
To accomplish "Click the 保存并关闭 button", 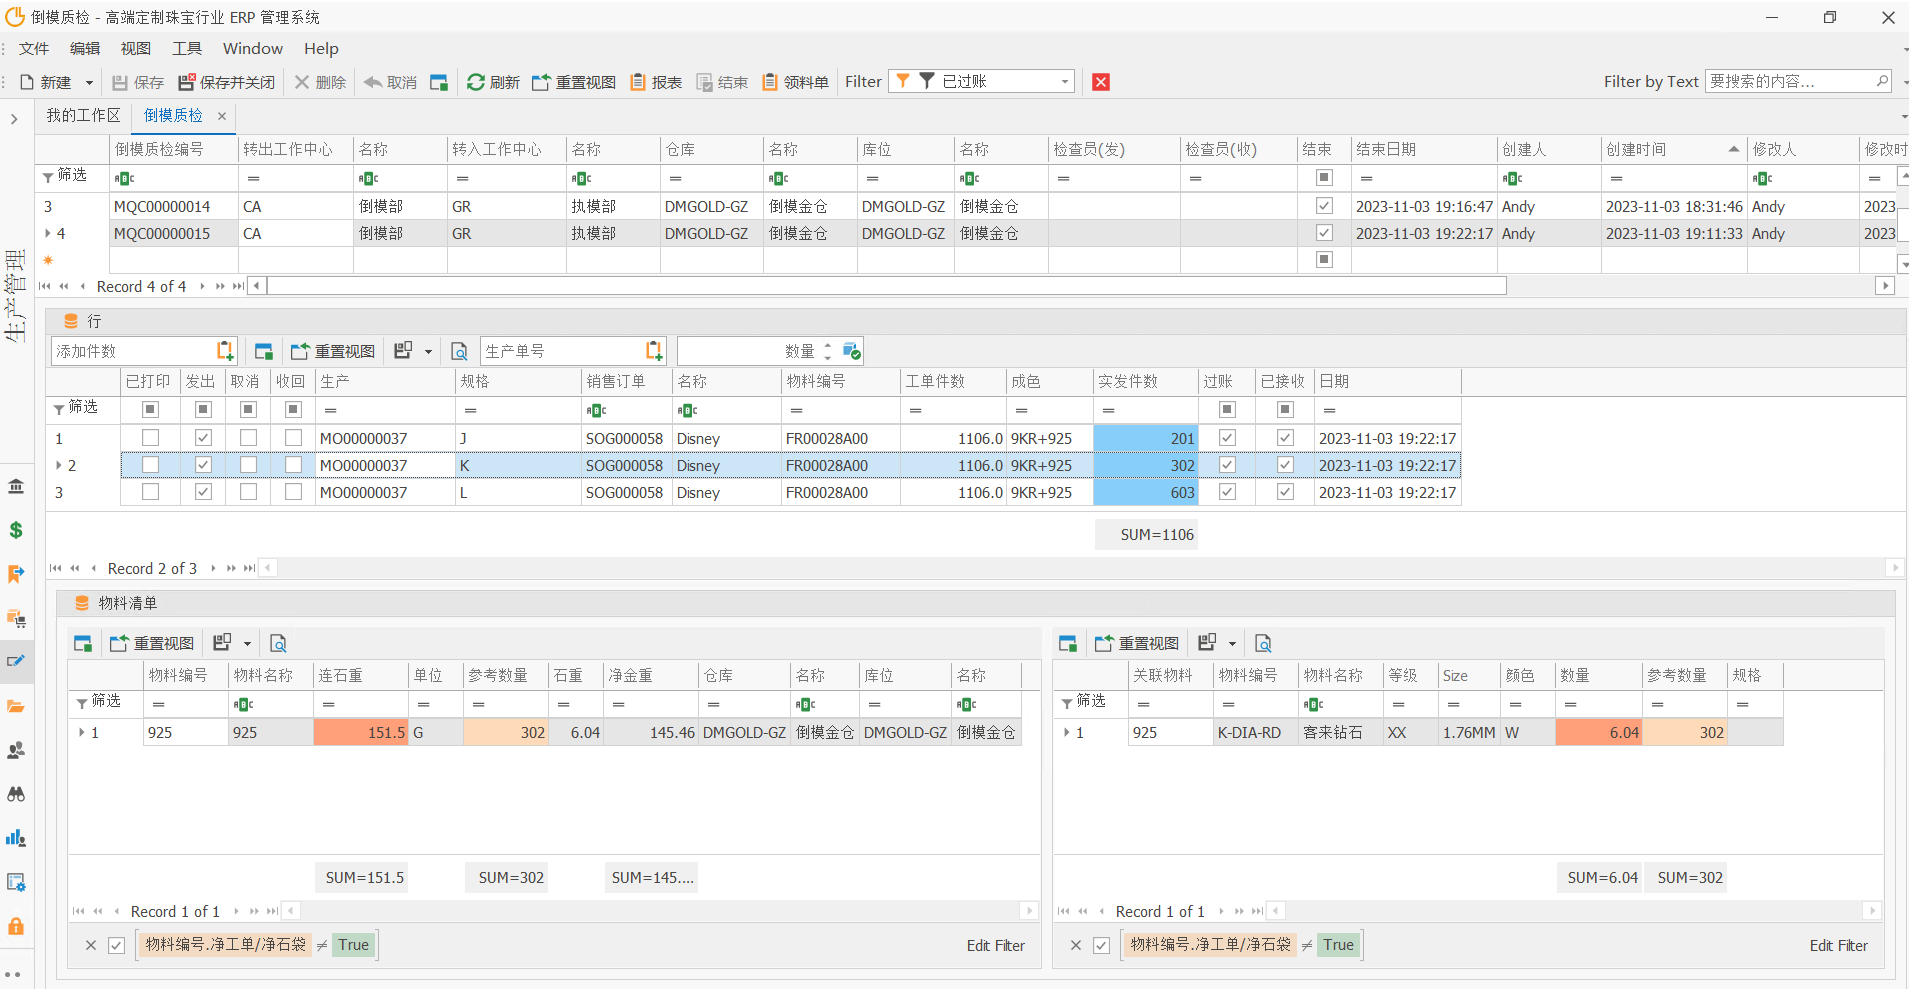I will point(227,82).
